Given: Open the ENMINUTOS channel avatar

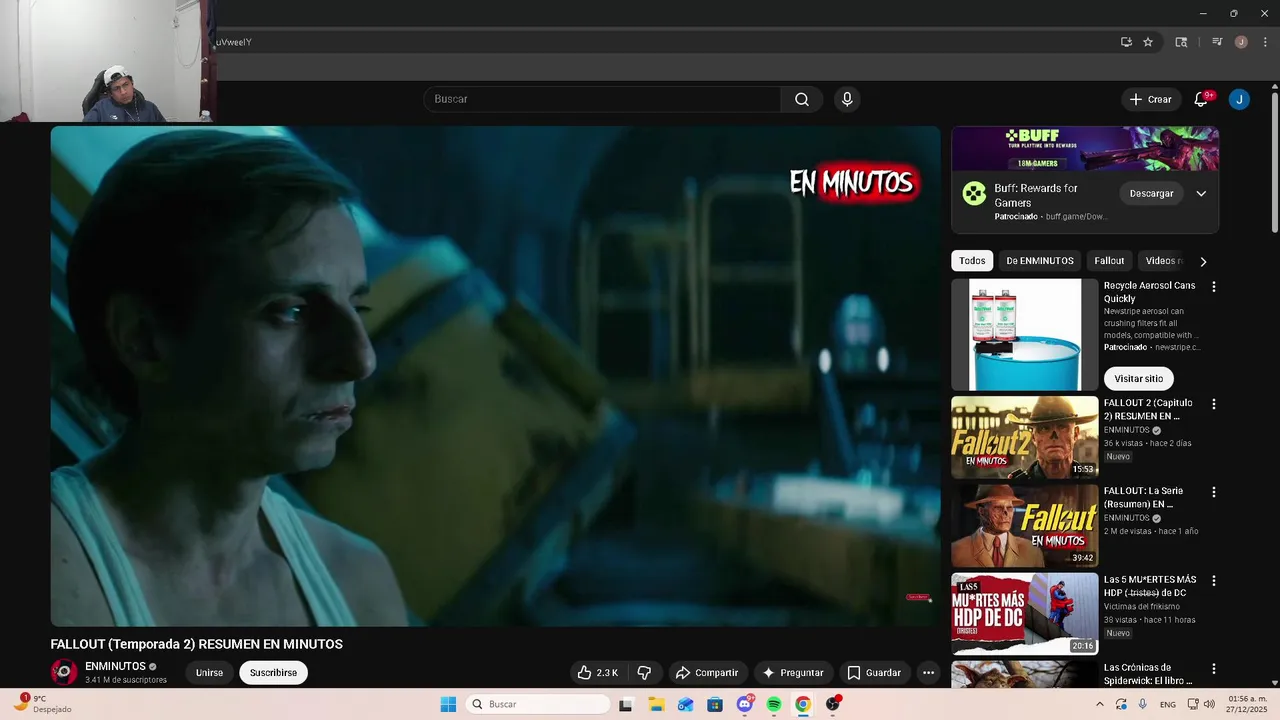Looking at the screenshot, I should [x=64, y=672].
